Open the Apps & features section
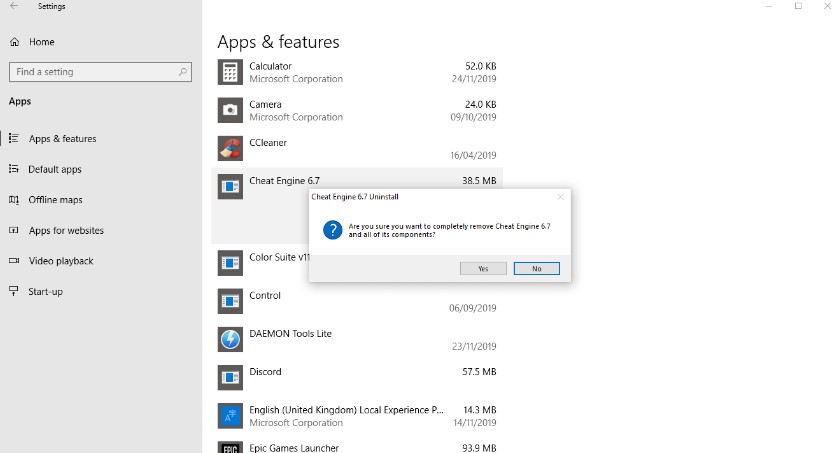 click(x=63, y=139)
